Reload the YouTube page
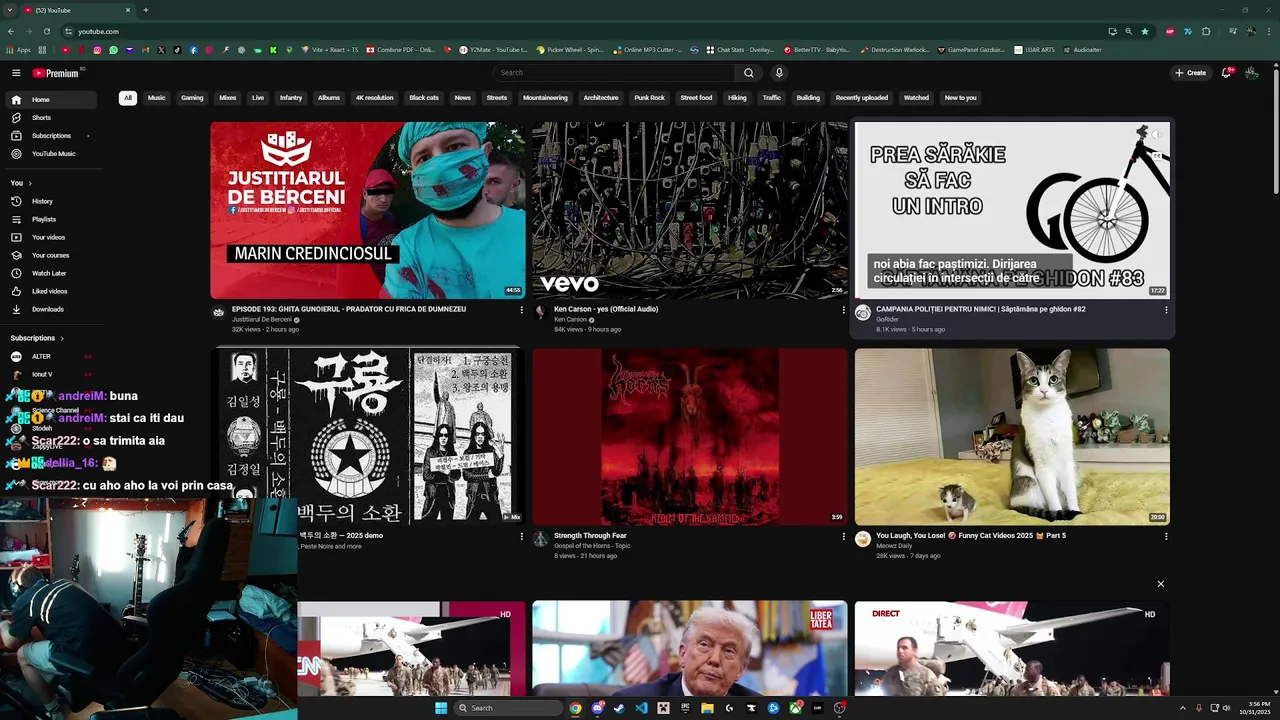 point(46,31)
